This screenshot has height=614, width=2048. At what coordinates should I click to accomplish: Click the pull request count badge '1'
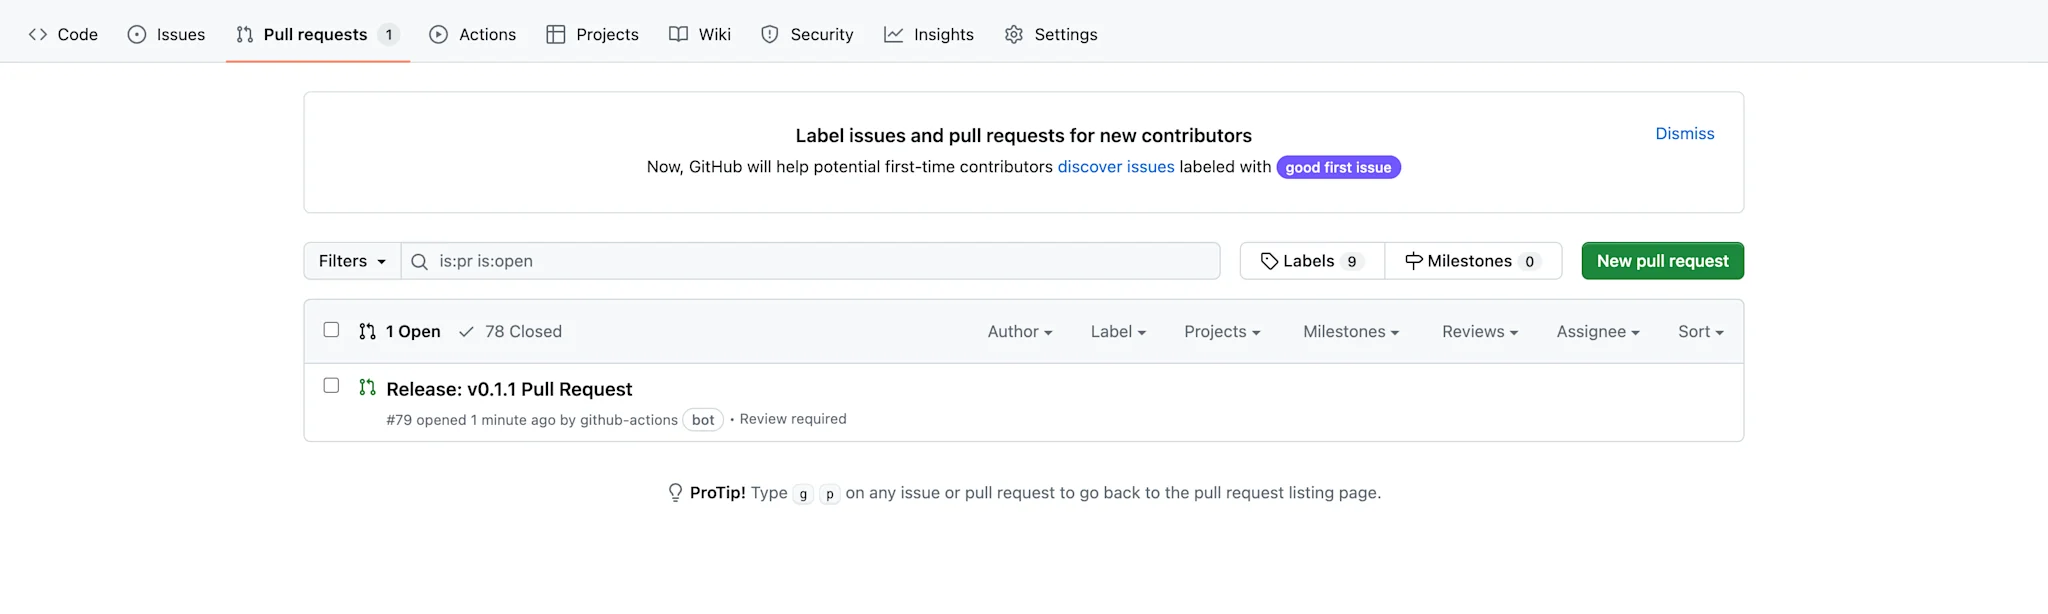(389, 35)
